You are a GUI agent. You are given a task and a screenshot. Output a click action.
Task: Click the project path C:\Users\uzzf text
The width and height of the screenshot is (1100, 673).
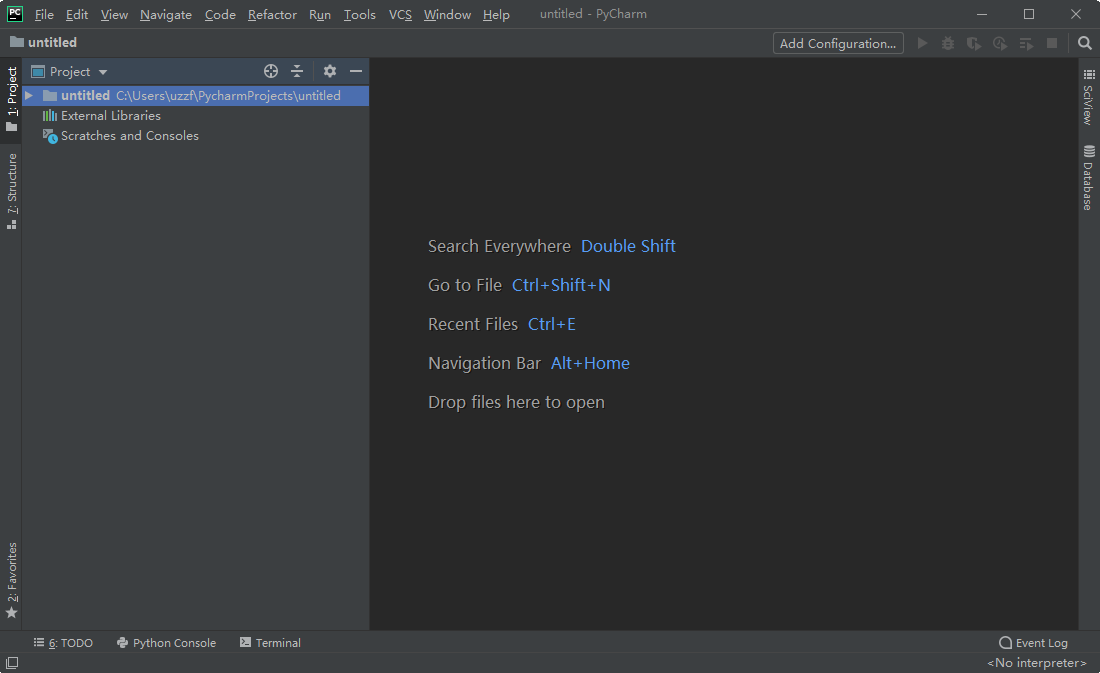tap(228, 95)
